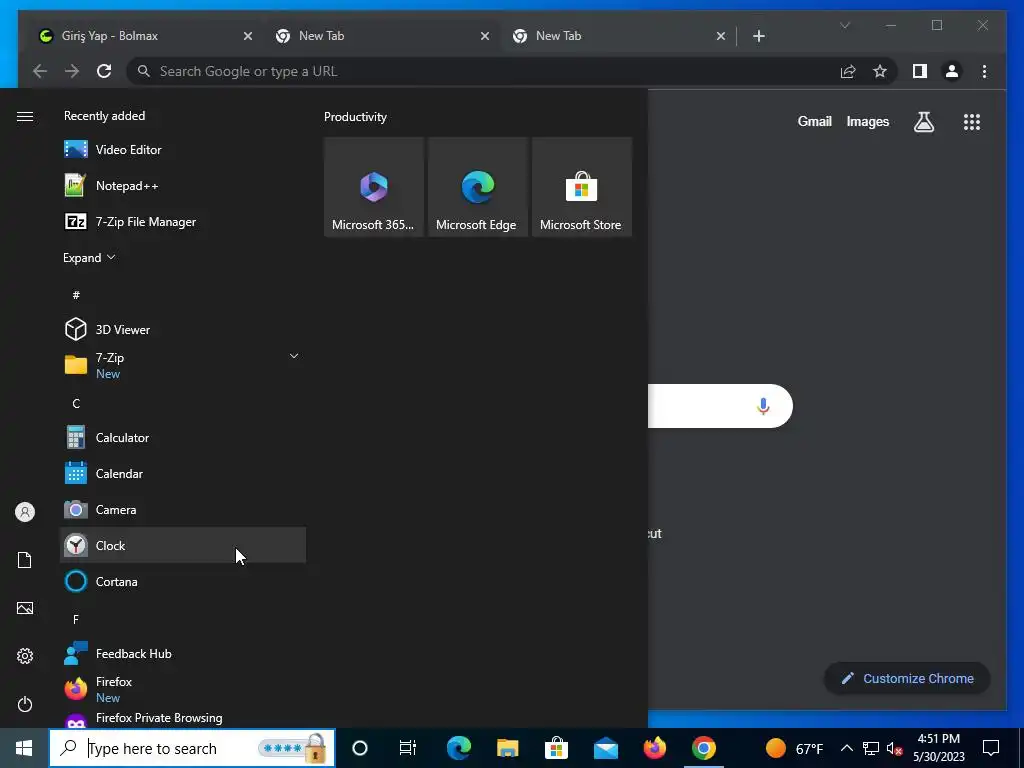Focus taskbar search box
This screenshot has height=768, width=1024.
[192, 748]
